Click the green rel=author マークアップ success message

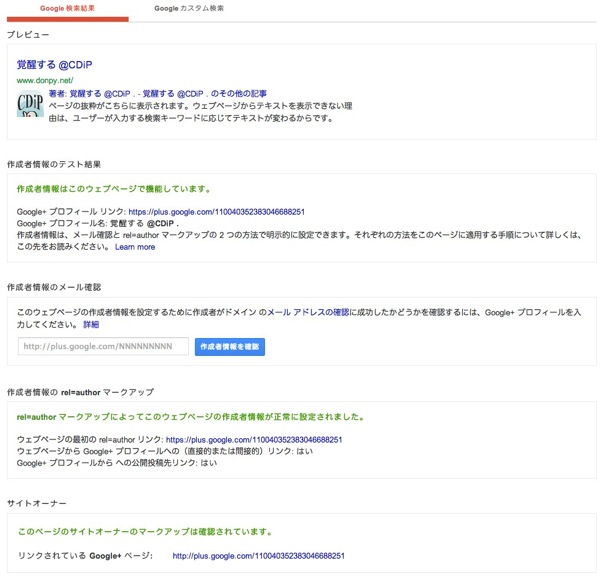point(190,417)
